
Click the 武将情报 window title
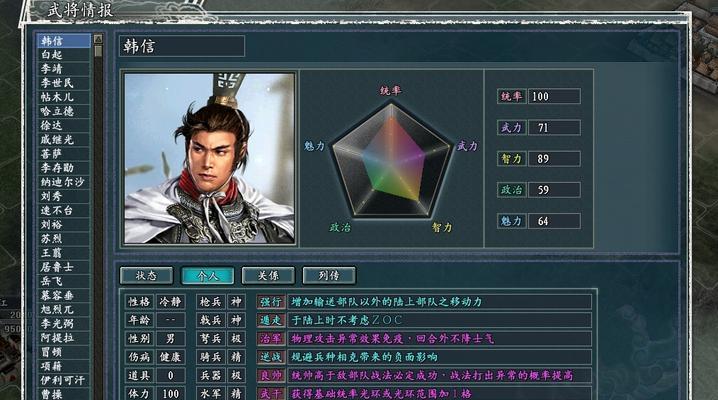pyautogui.click(x=81, y=9)
